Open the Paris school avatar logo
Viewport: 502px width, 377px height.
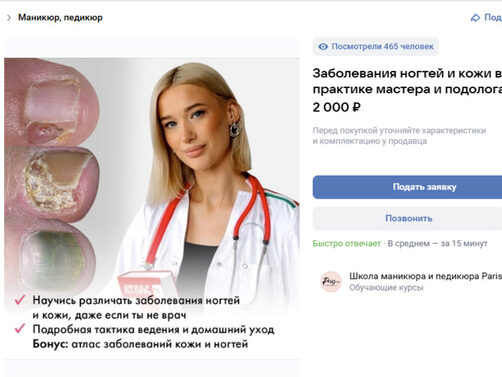pyautogui.click(x=331, y=281)
